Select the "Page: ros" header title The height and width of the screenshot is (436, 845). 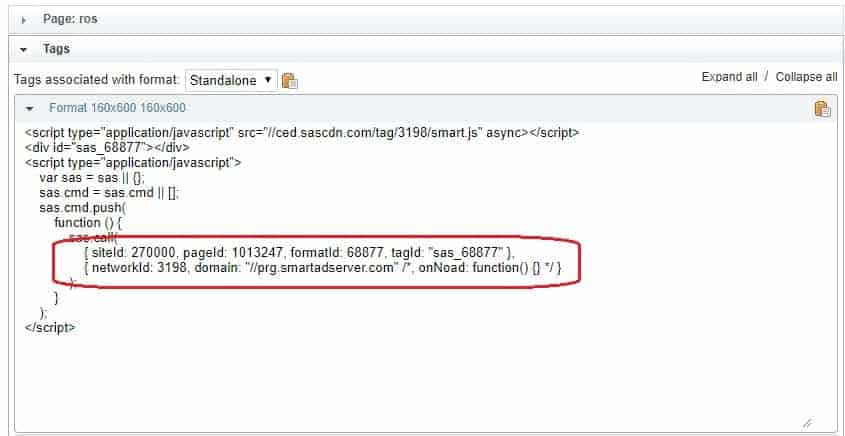pos(70,20)
